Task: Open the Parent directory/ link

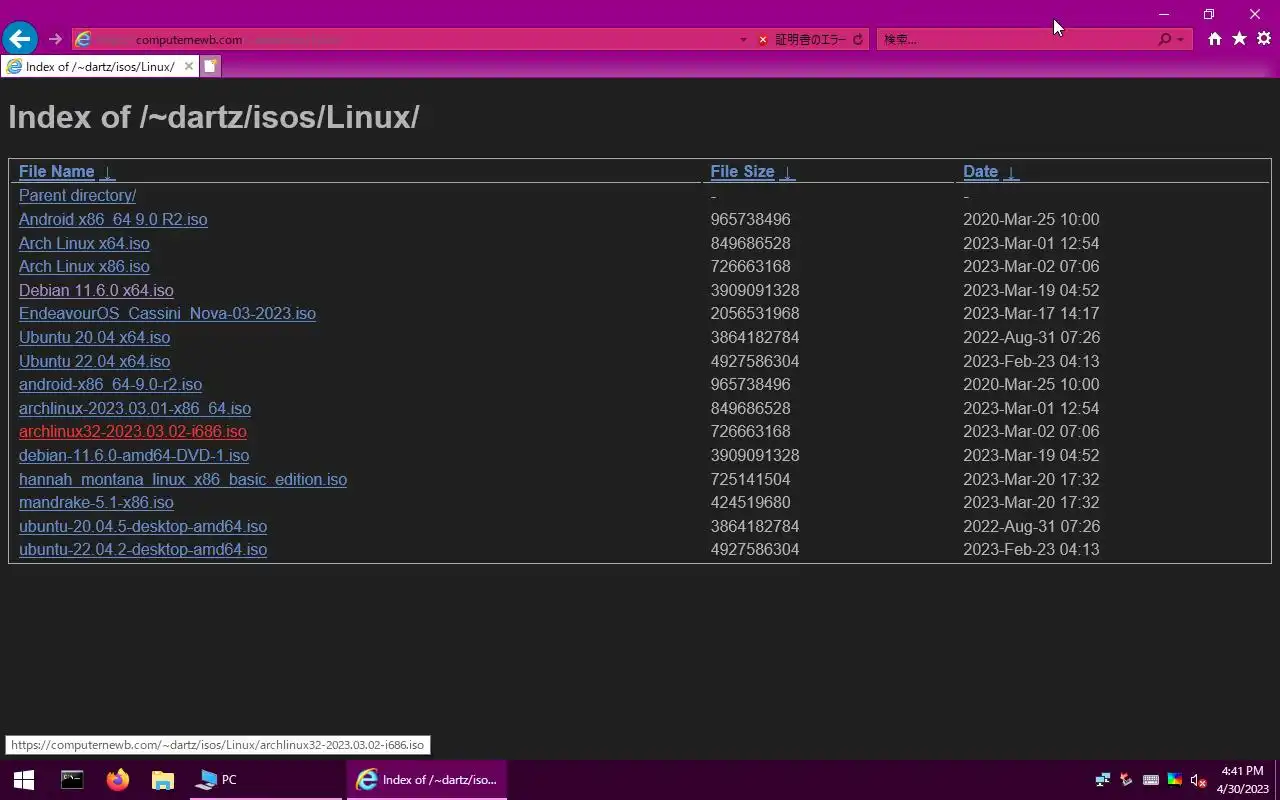Action: click(x=77, y=196)
